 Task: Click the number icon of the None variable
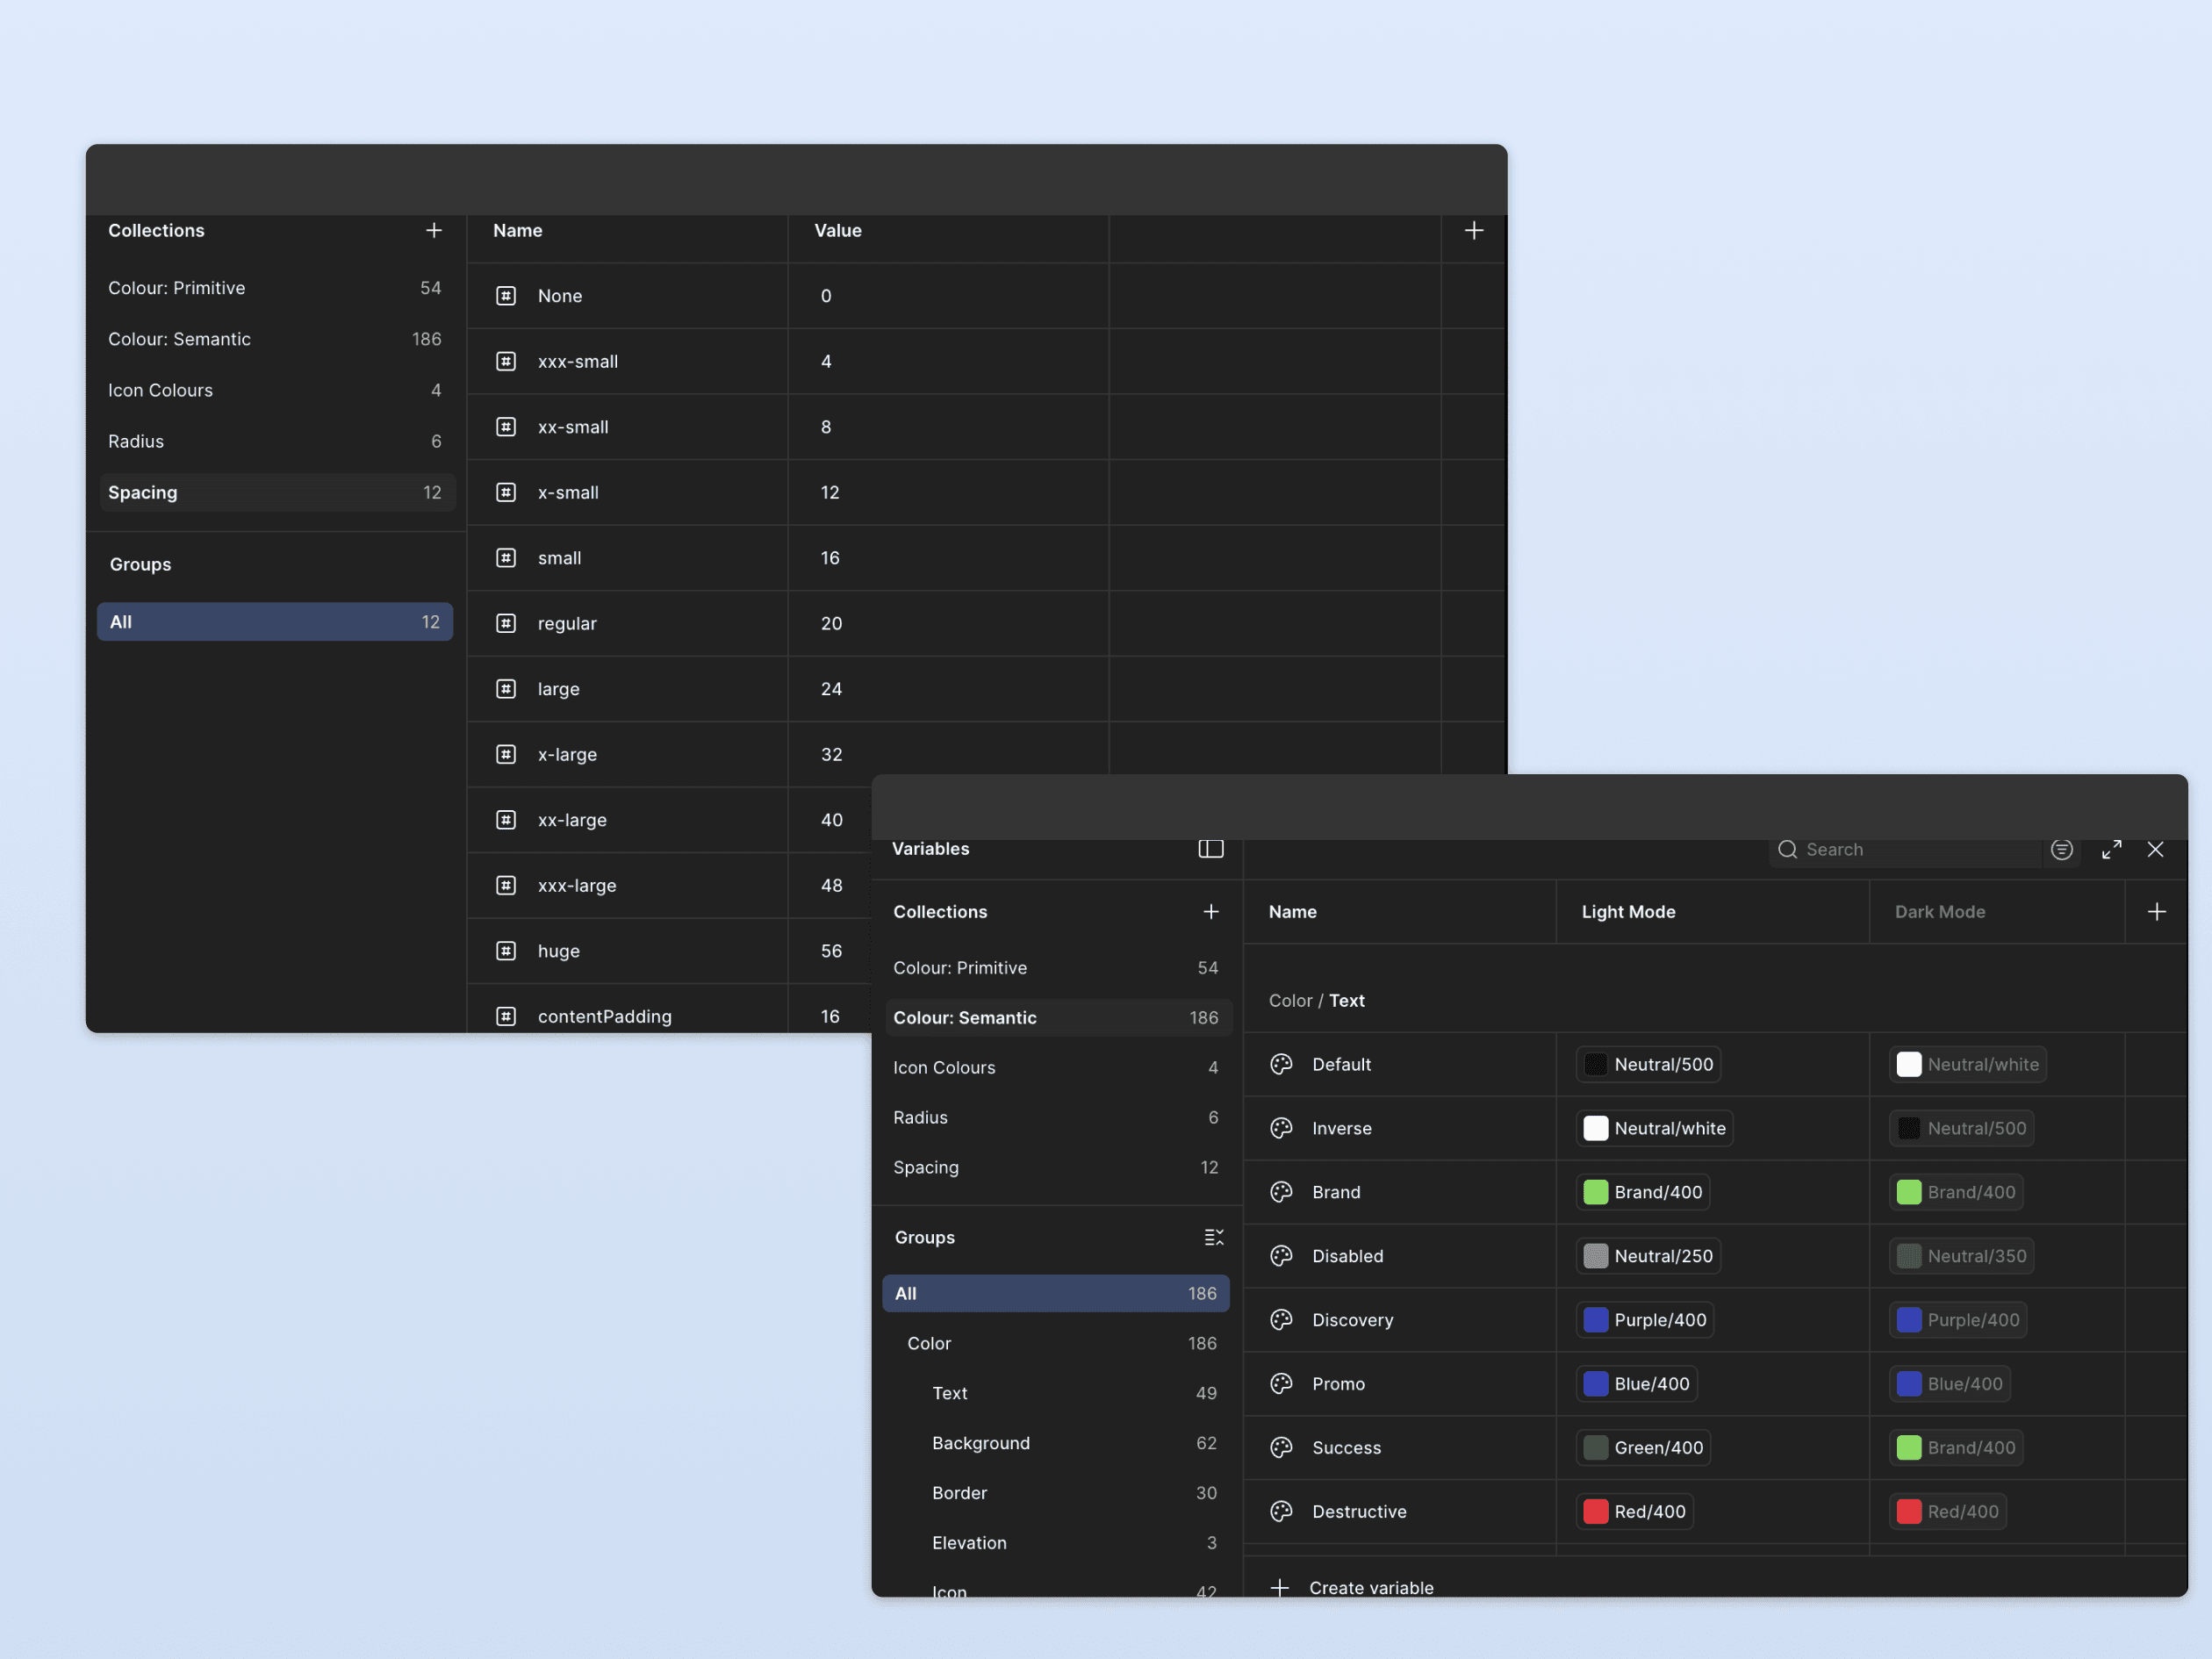coord(506,296)
